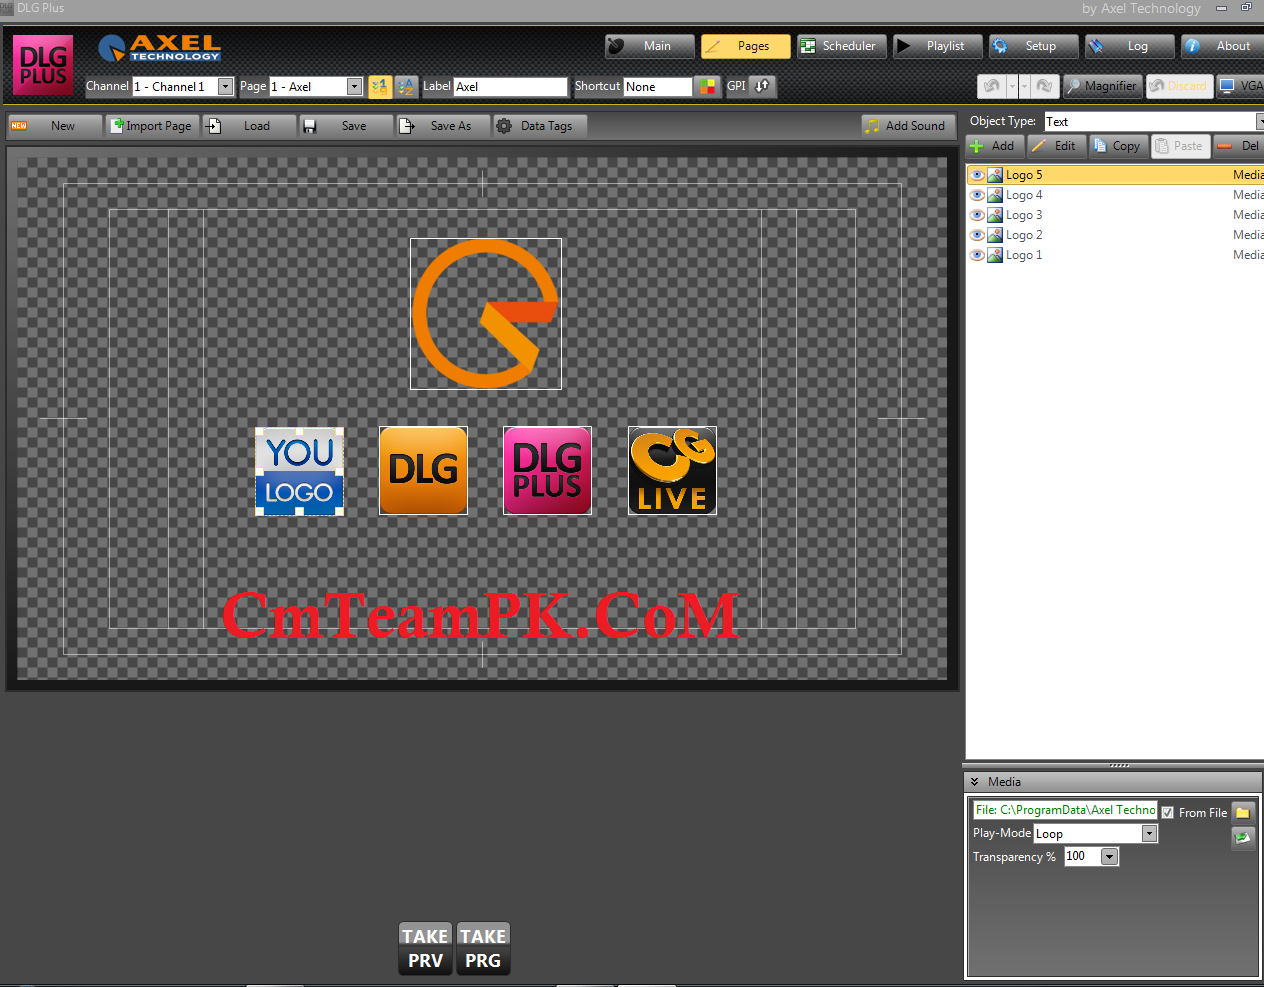
Task: Open the Main section
Action: coord(650,46)
